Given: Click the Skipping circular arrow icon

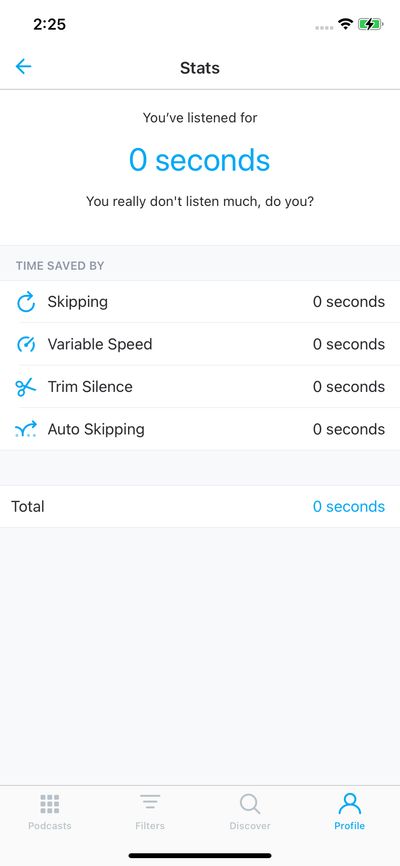Looking at the screenshot, I should [x=25, y=302].
